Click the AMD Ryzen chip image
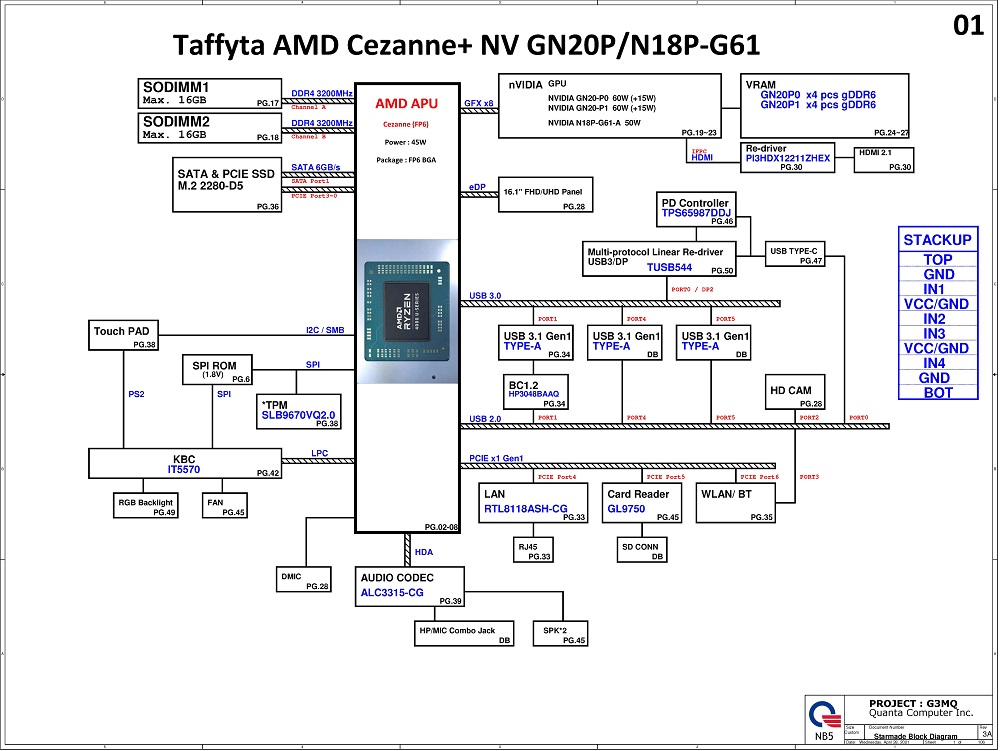 coord(408,312)
